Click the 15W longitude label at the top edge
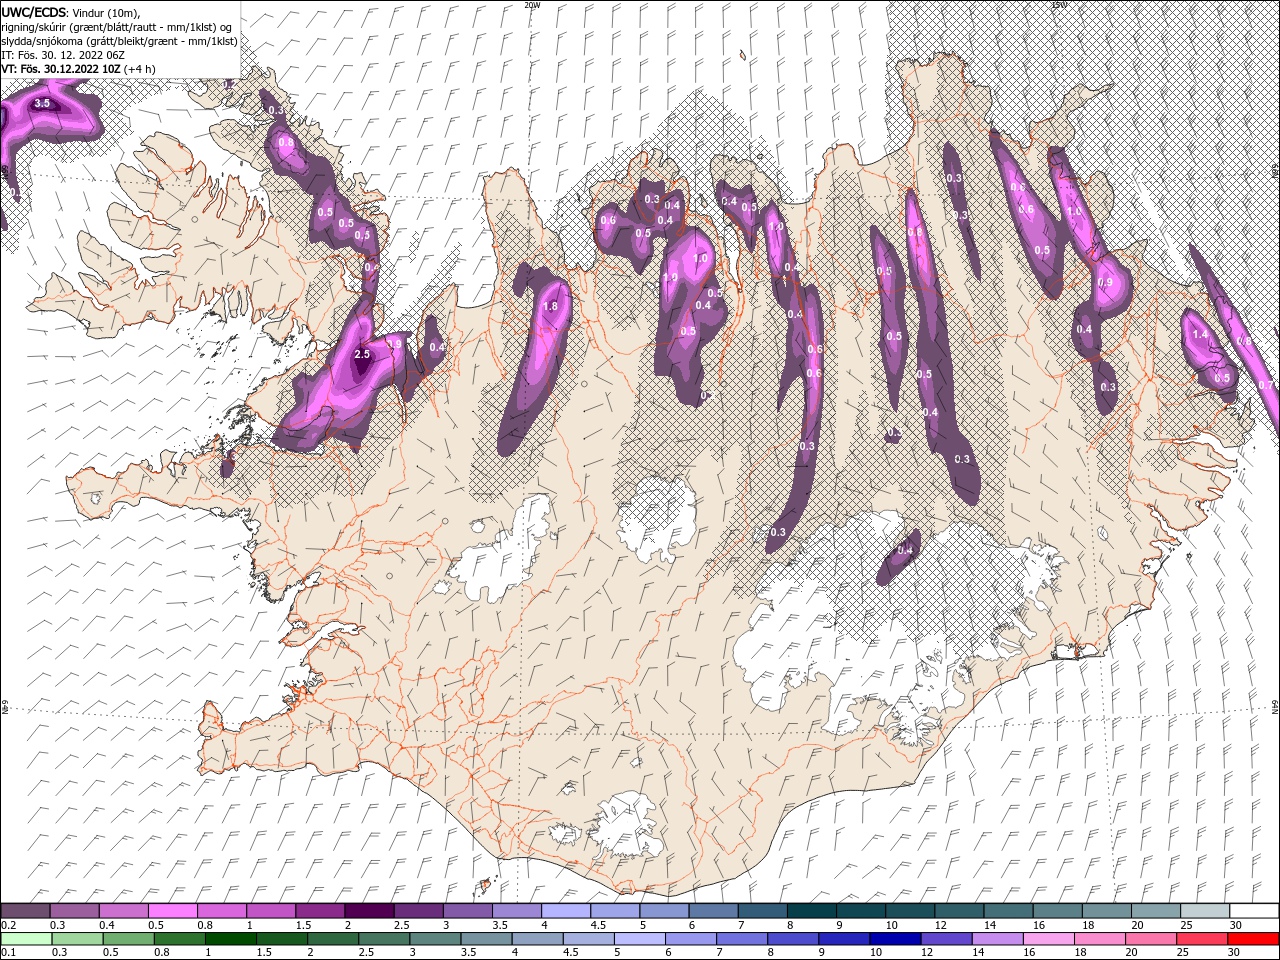This screenshot has height=960, width=1280. tap(1059, 5)
